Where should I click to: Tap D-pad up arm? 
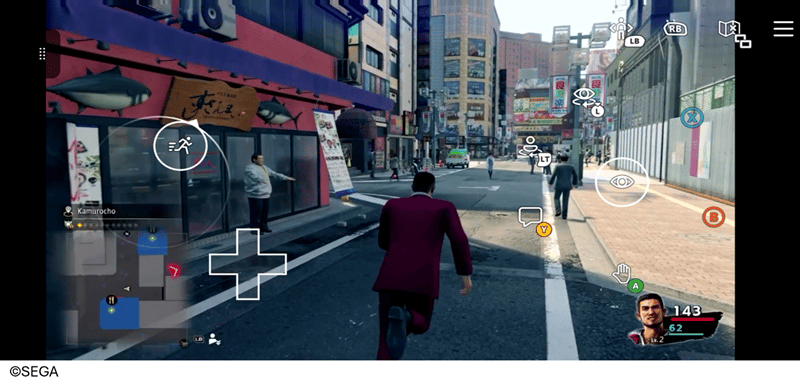248,240
